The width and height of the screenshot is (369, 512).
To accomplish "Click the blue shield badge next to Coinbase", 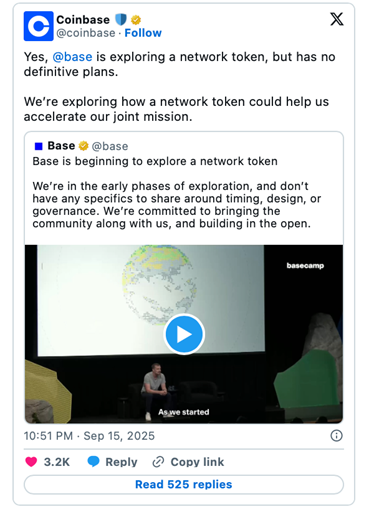I will (121, 20).
